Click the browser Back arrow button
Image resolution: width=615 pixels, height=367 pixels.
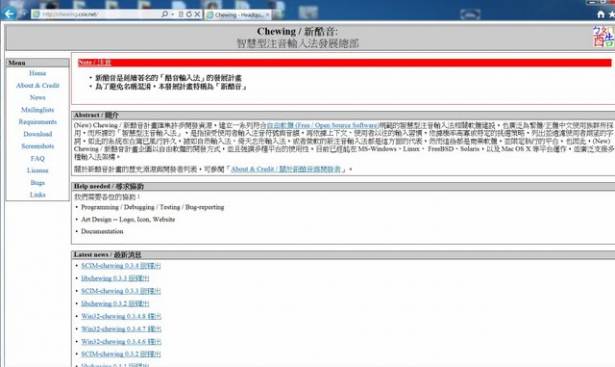[9, 14]
